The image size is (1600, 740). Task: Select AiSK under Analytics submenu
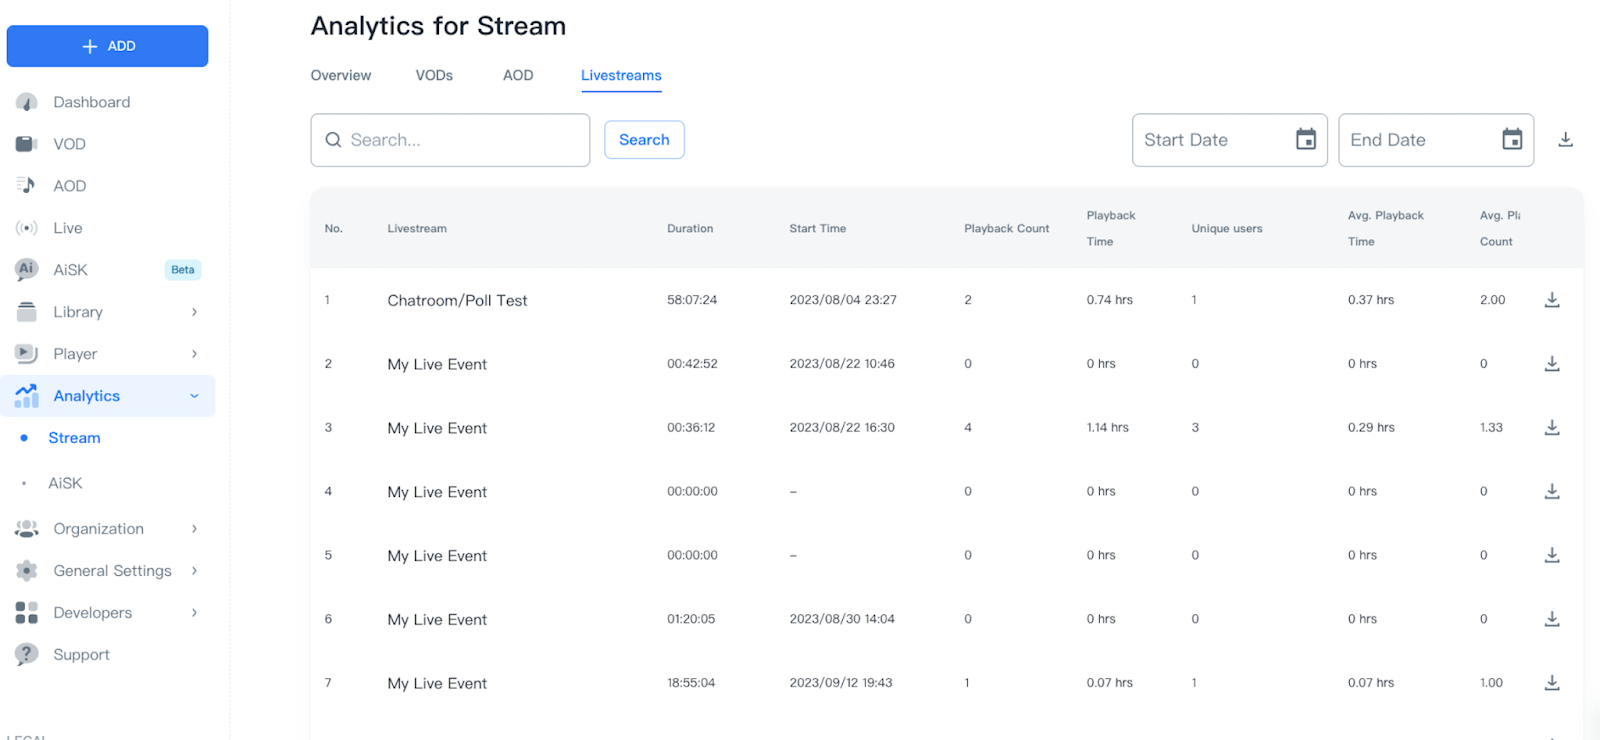click(x=65, y=483)
